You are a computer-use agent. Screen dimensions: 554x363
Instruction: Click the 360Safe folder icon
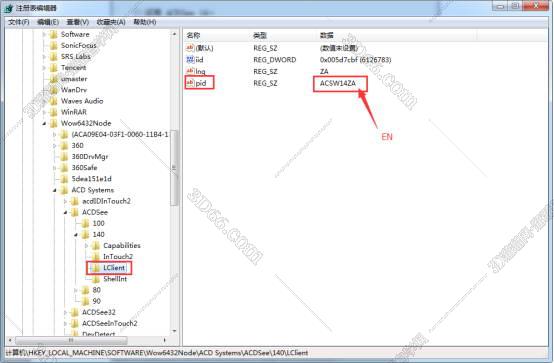click(64, 168)
